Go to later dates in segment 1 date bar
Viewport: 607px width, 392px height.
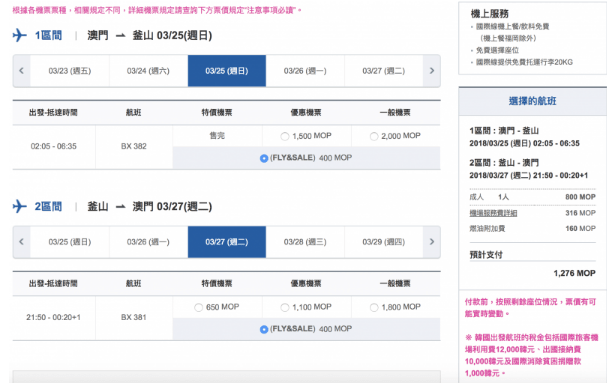tap(432, 71)
